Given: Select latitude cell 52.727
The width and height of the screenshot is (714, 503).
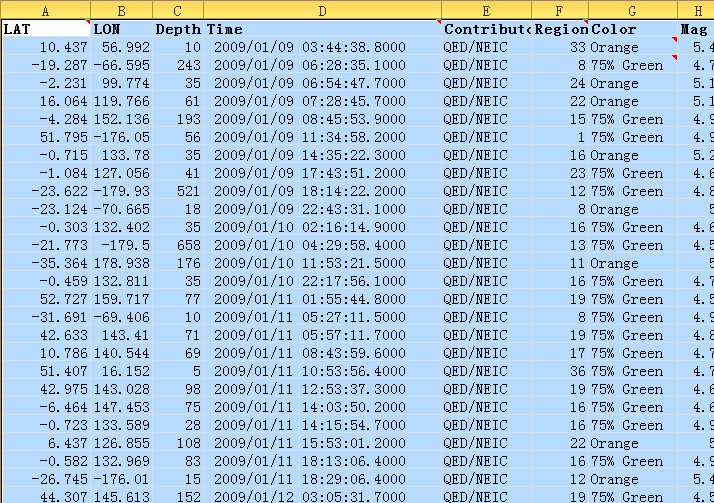Looking at the screenshot, I should click(46, 299).
